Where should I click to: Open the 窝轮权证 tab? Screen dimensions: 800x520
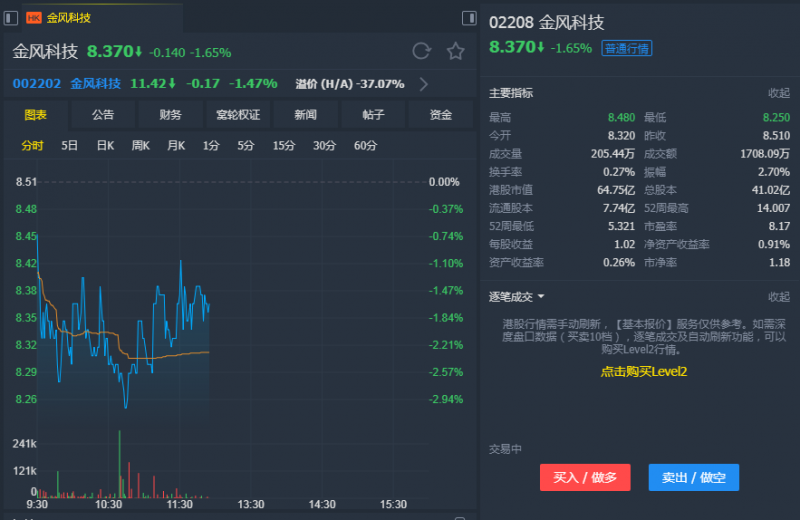coord(238,115)
